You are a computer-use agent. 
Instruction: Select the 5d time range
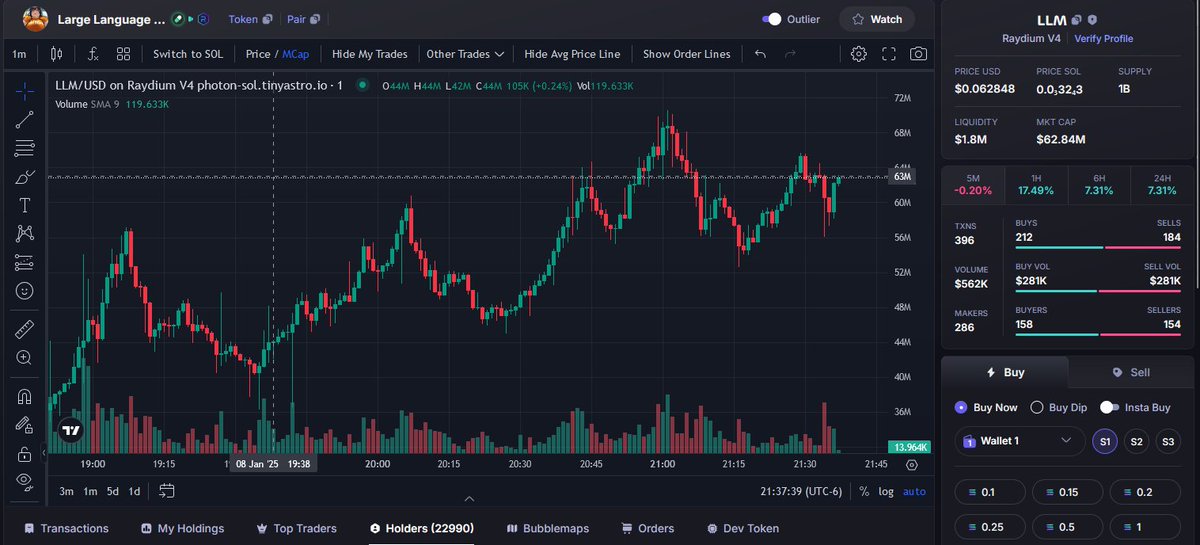(113, 491)
